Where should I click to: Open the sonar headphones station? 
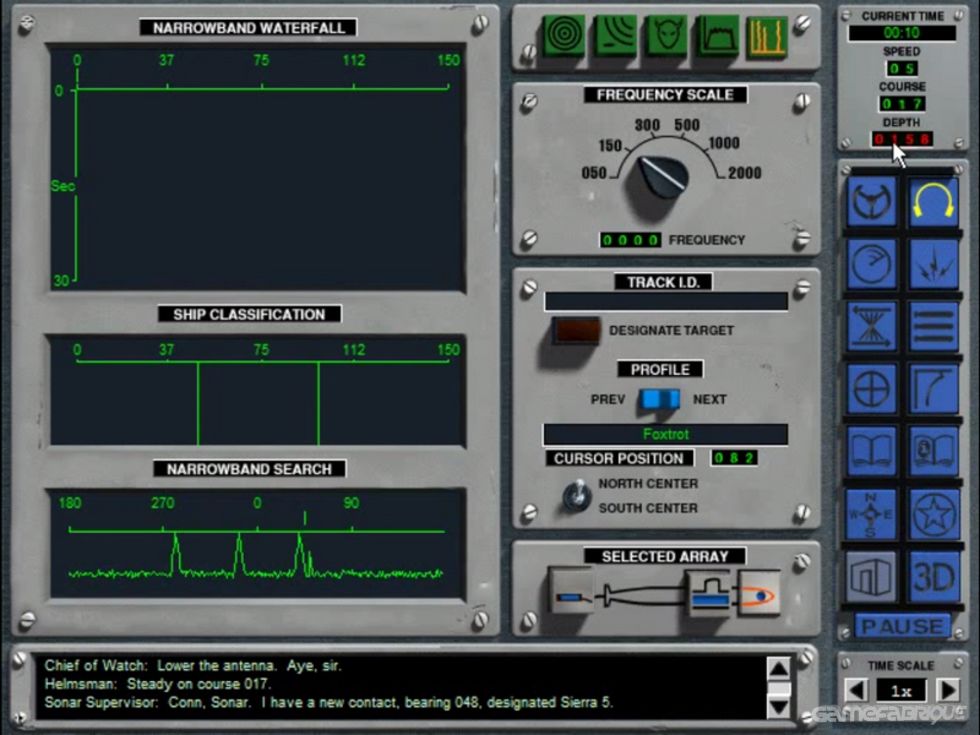click(933, 201)
